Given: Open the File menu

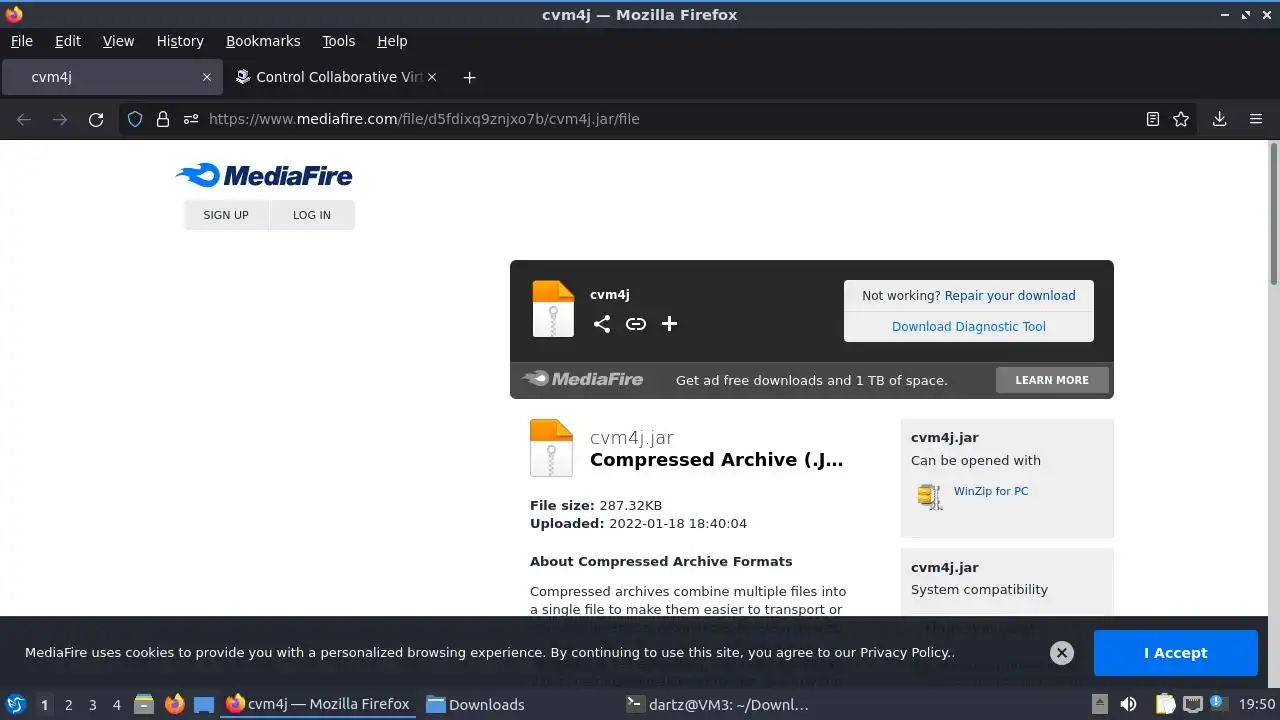Looking at the screenshot, I should 21,41.
